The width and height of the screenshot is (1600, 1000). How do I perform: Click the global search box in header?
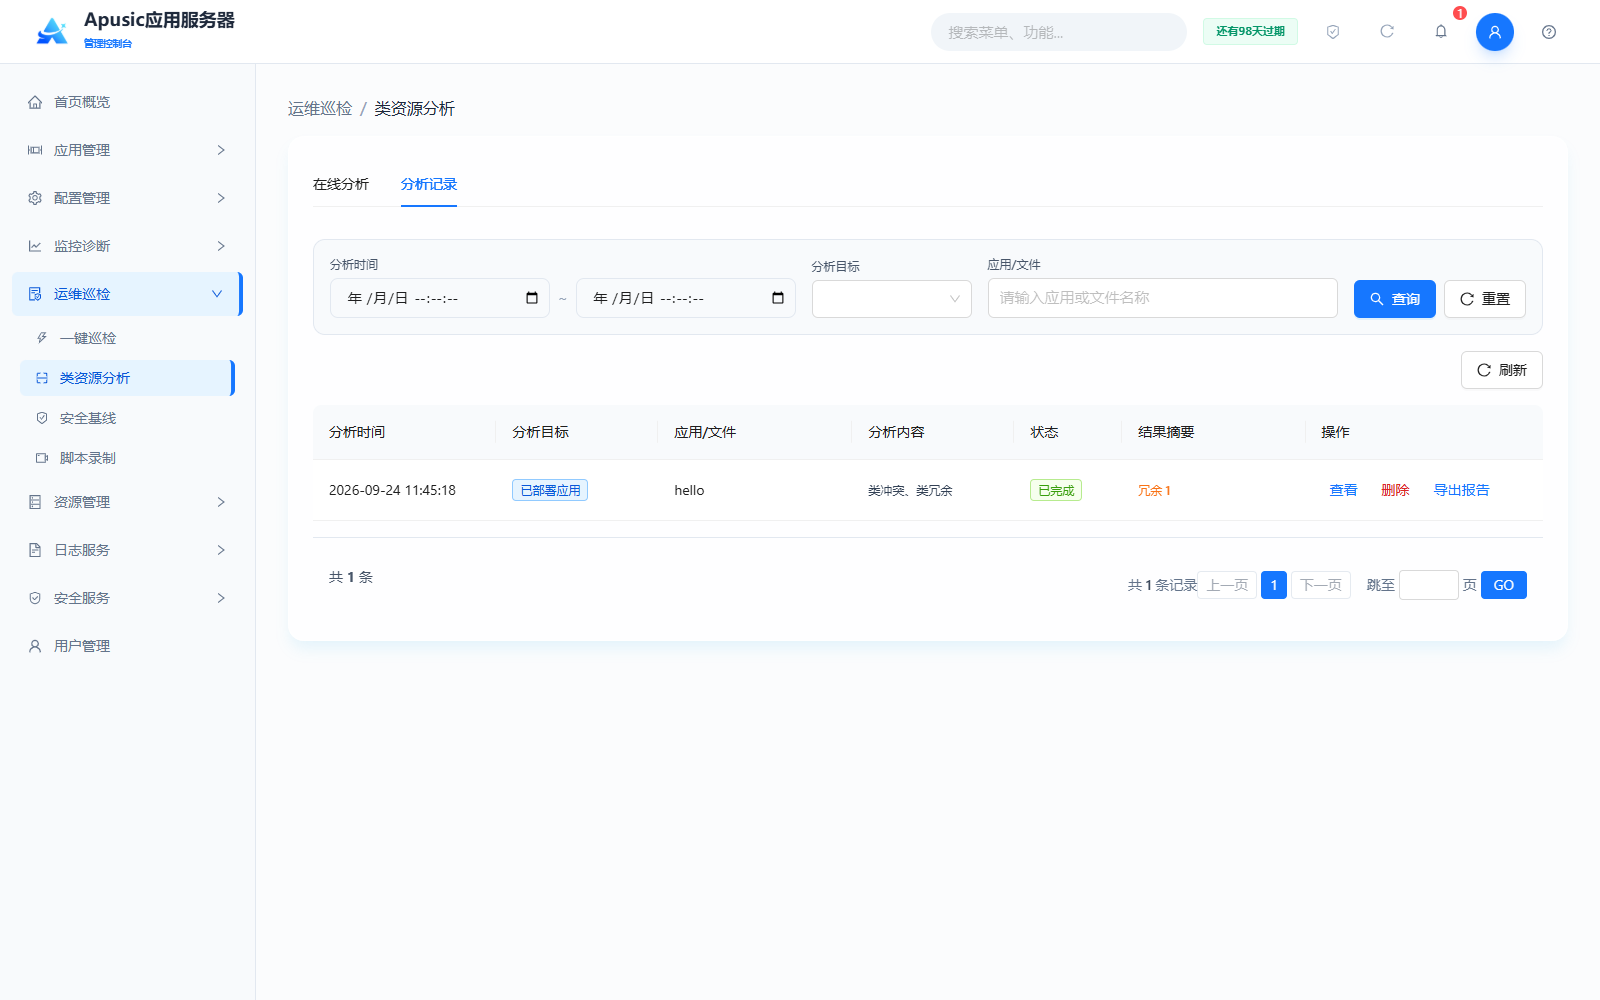point(1059,32)
